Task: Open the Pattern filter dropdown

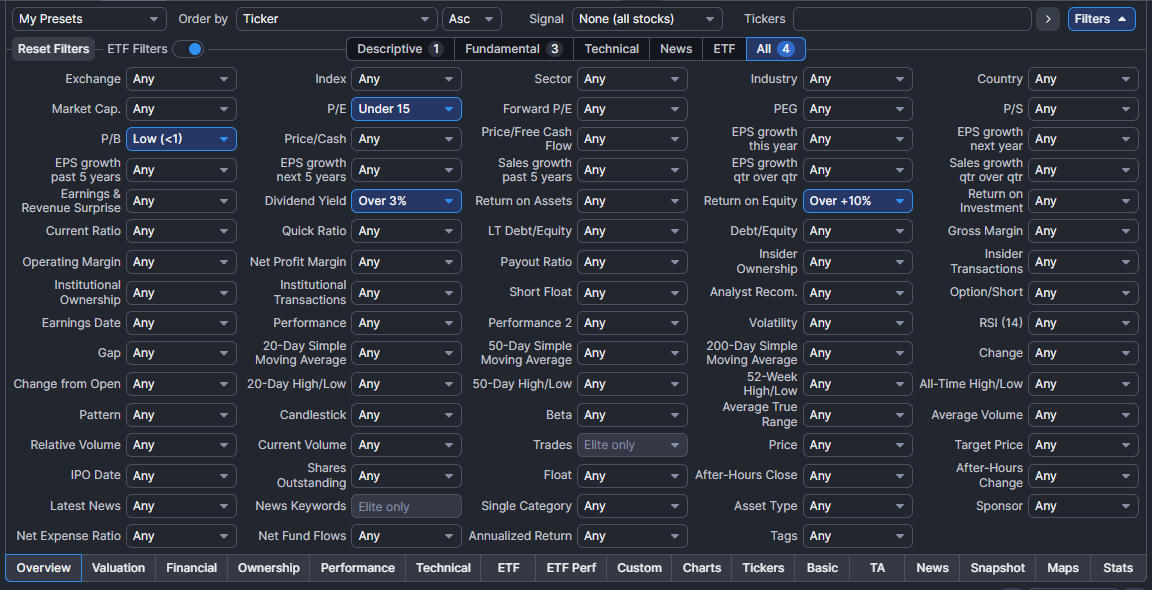Action: point(181,415)
